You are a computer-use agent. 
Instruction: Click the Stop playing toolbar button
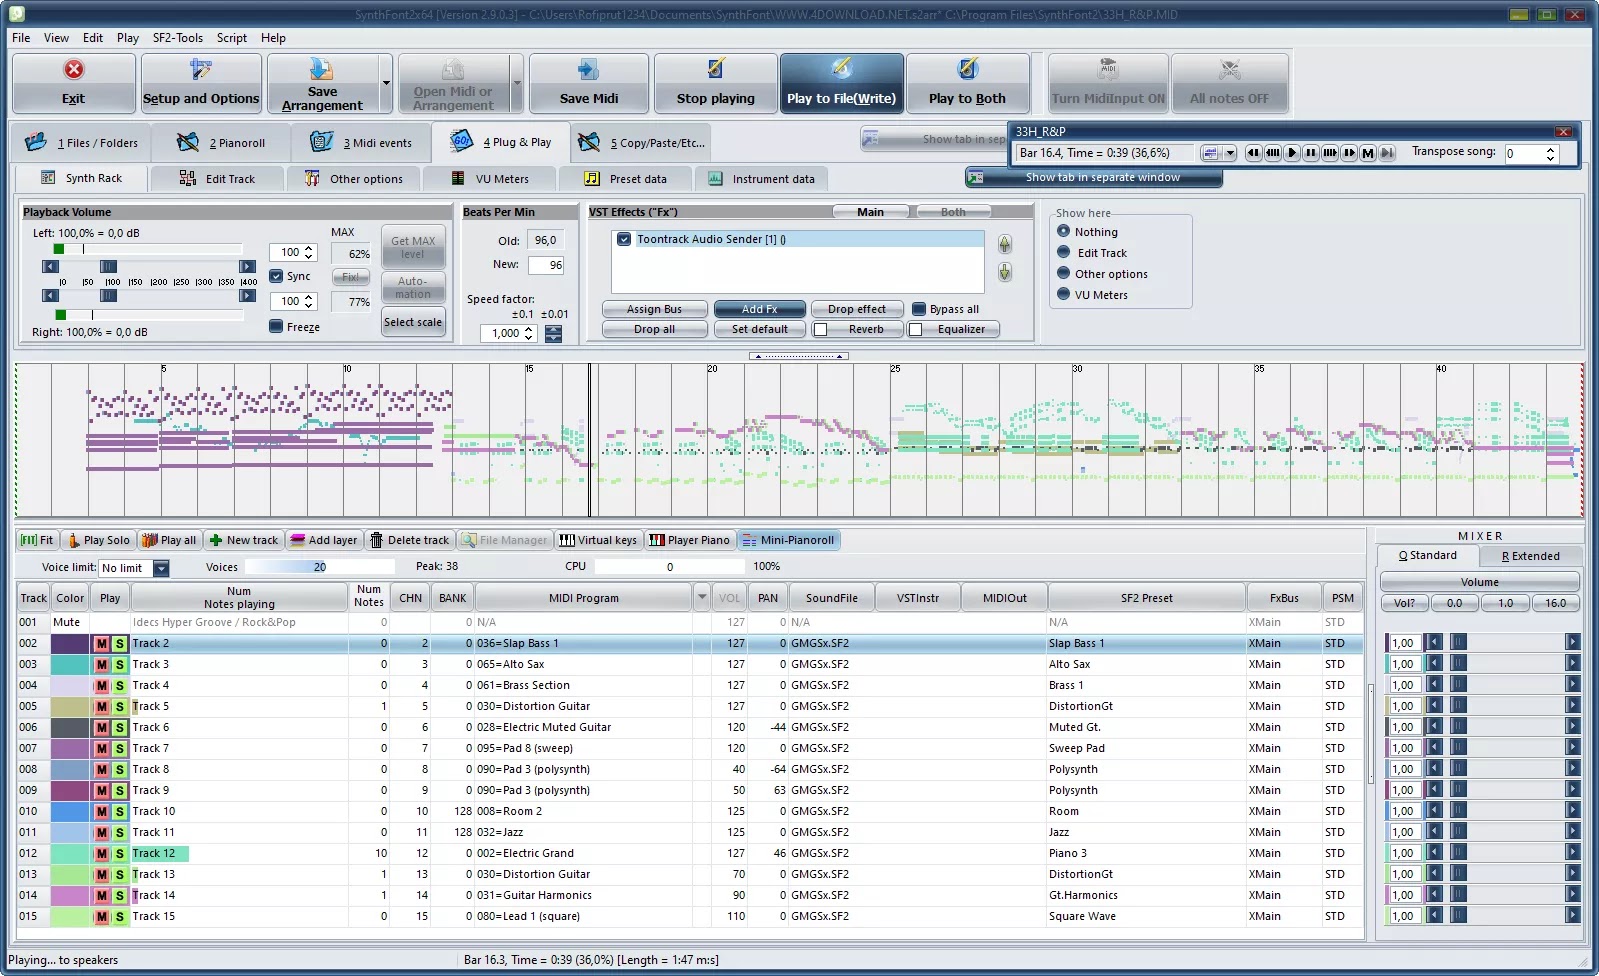(x=715, y=84)
